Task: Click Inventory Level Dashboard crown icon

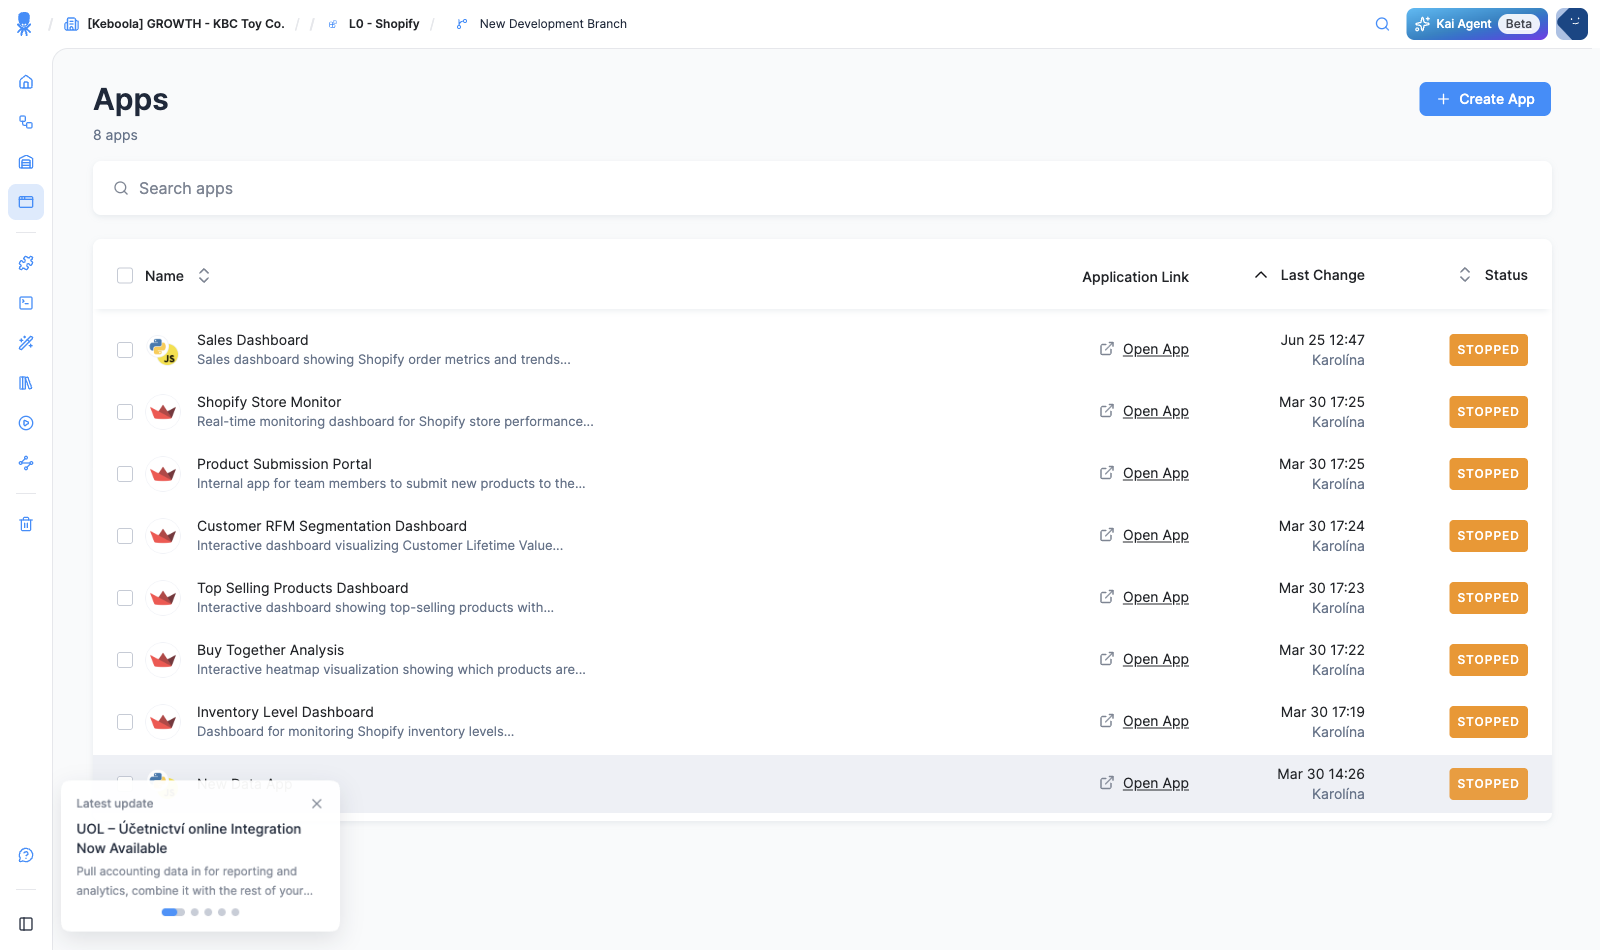Action: [x=163, y=722]
